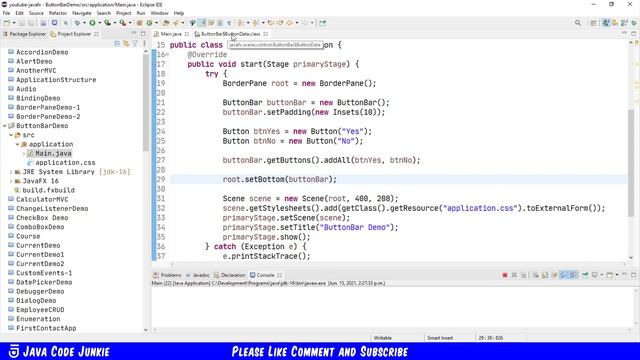
Task: Switch to ButtonBar$ButtonData.class tab
Action: coord(231,34)
